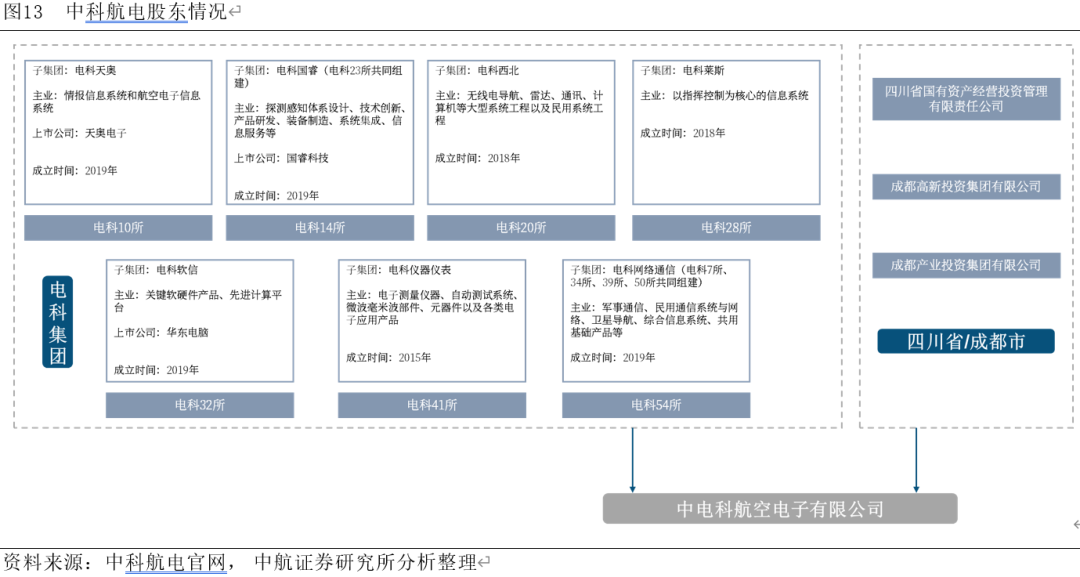The image size is (1080, 577).
Task: Click 成立时间：2018年 in the 电科西北 card
Action: (x=477, y=158)
